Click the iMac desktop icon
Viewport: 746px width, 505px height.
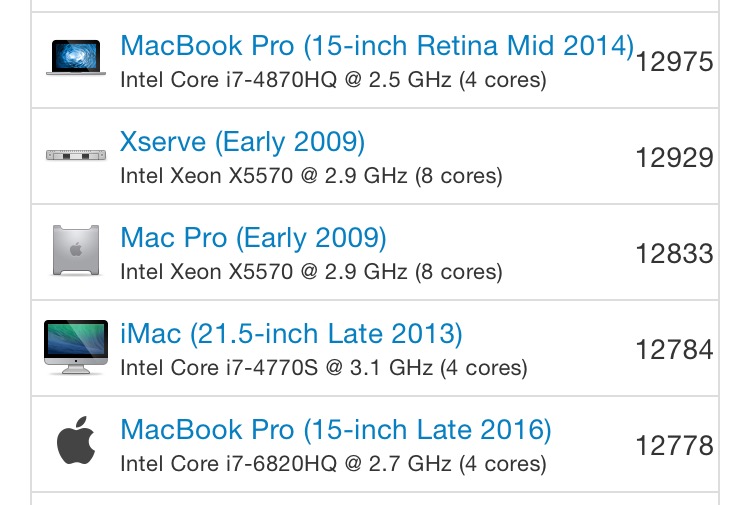[x=76, y=347]
